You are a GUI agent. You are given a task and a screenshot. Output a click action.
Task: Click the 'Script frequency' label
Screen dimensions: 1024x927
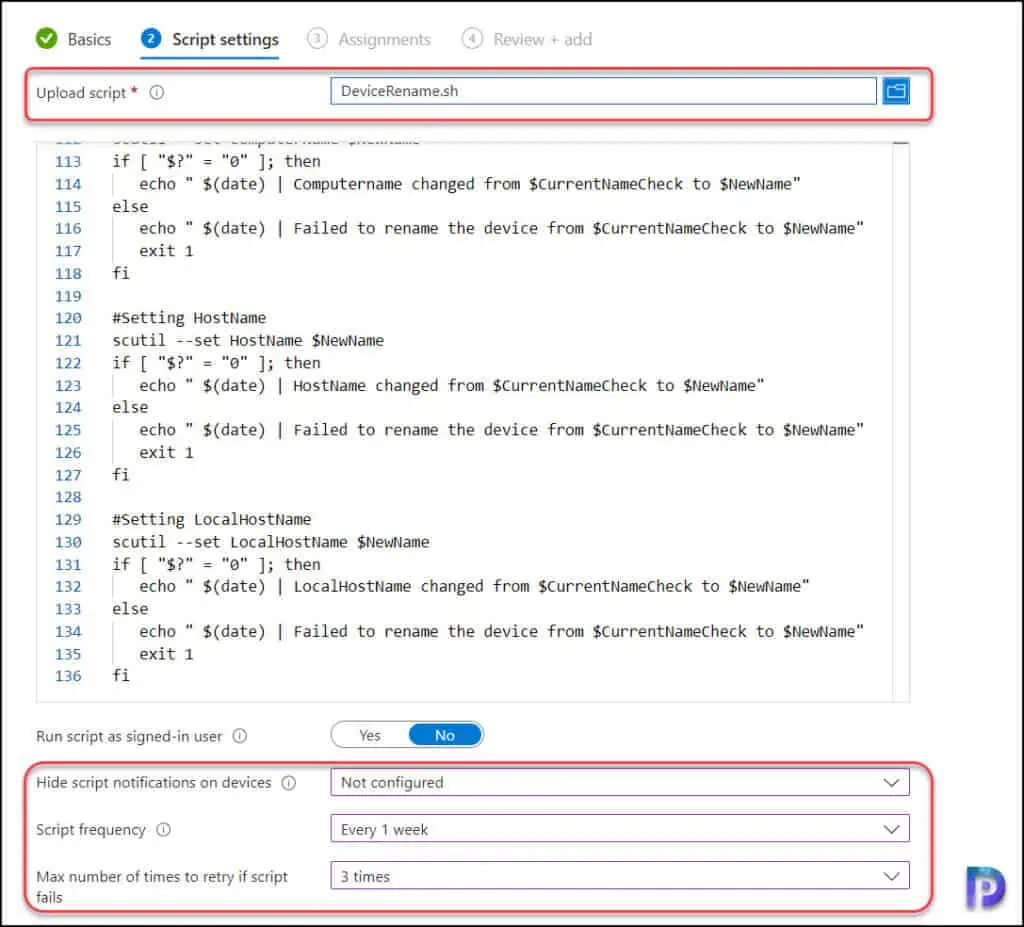tap(91, 830)
